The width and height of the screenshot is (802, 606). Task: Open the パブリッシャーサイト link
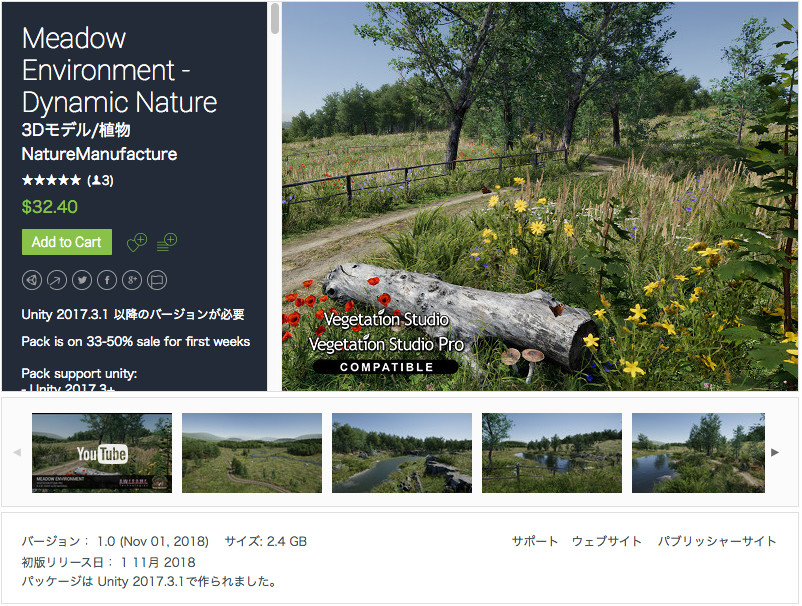click(717, 541)
